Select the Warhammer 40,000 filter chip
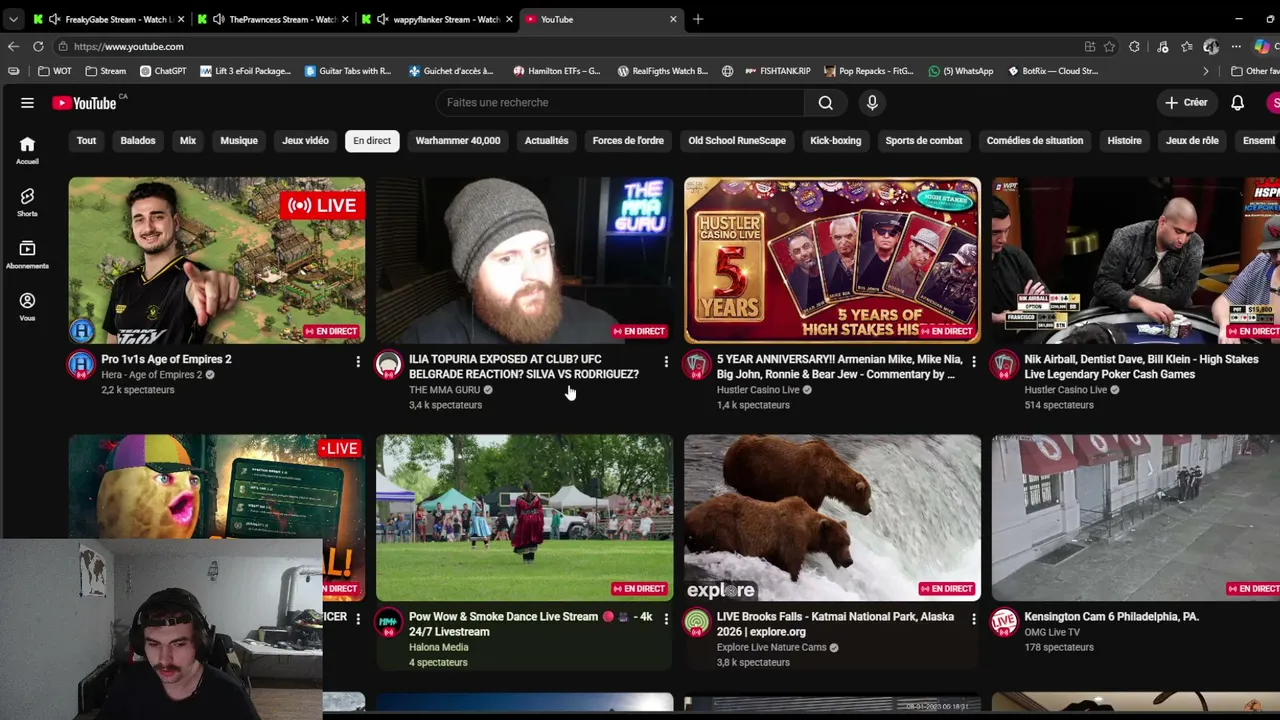 (458, 141)
